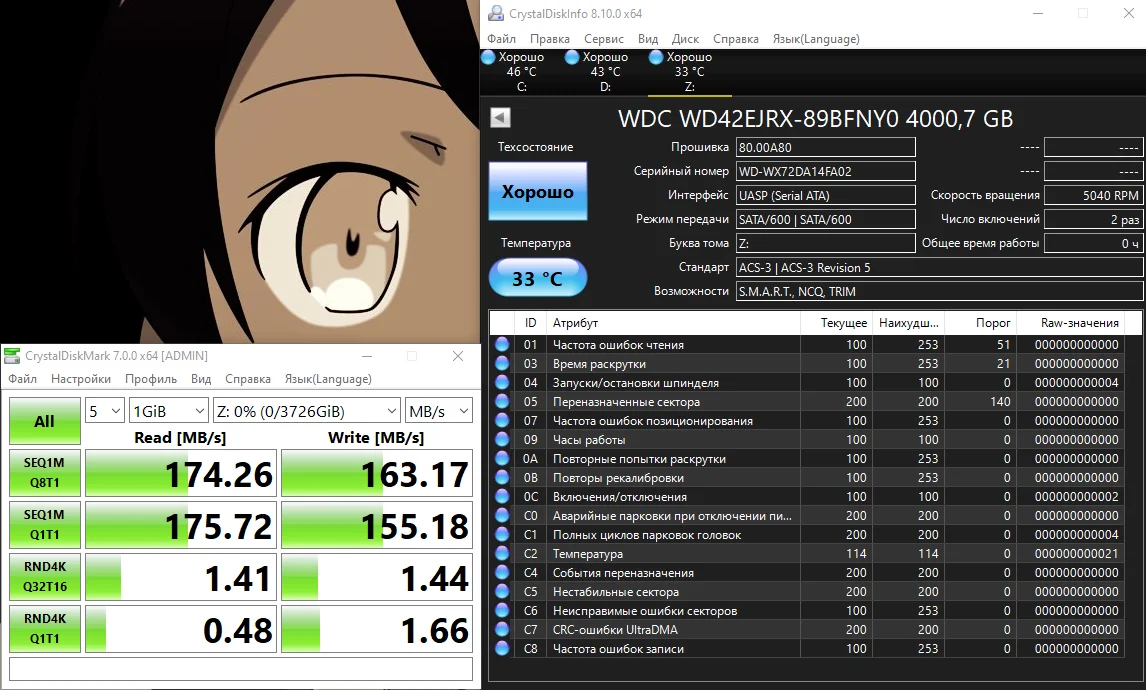The height and width of the screenshot is (690, 1146).
Task: Open the Вид menu in CrystalDiskInfo
Action: coord(648,39)
